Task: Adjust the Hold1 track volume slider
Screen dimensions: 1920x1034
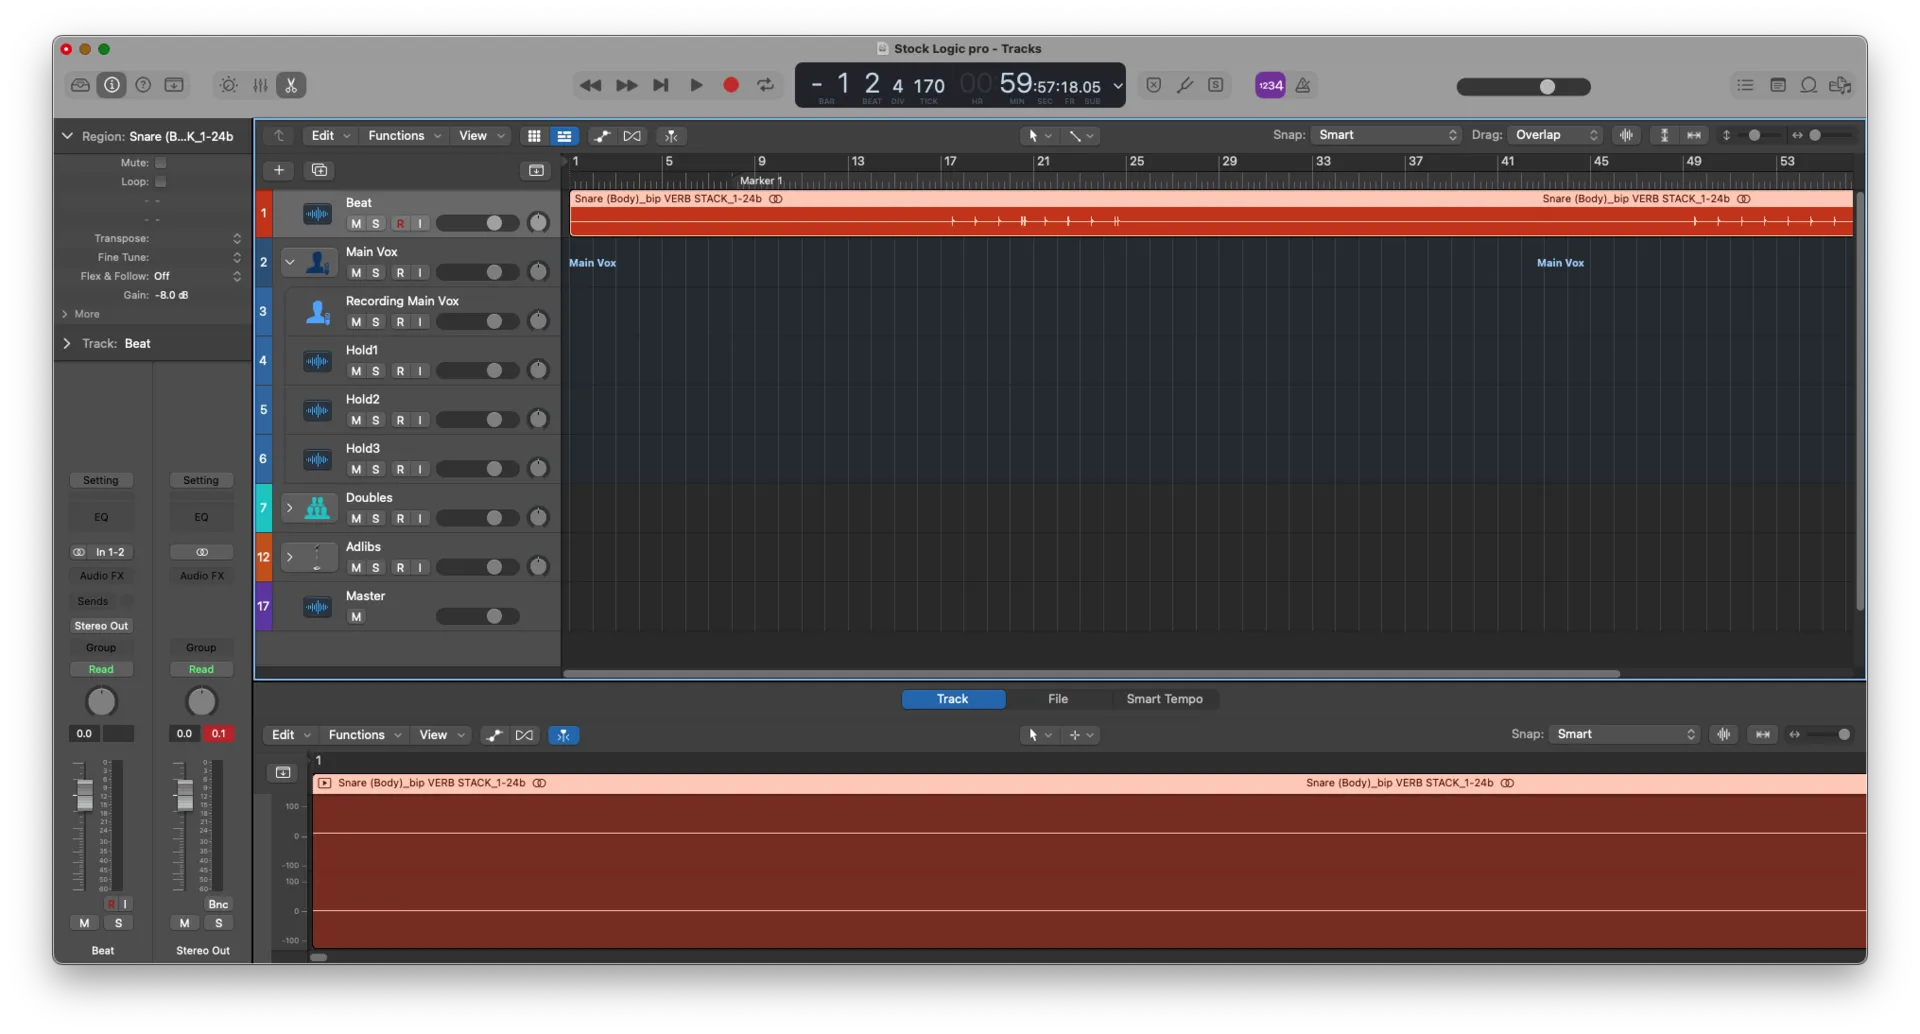Action: [x=478, y=370]
